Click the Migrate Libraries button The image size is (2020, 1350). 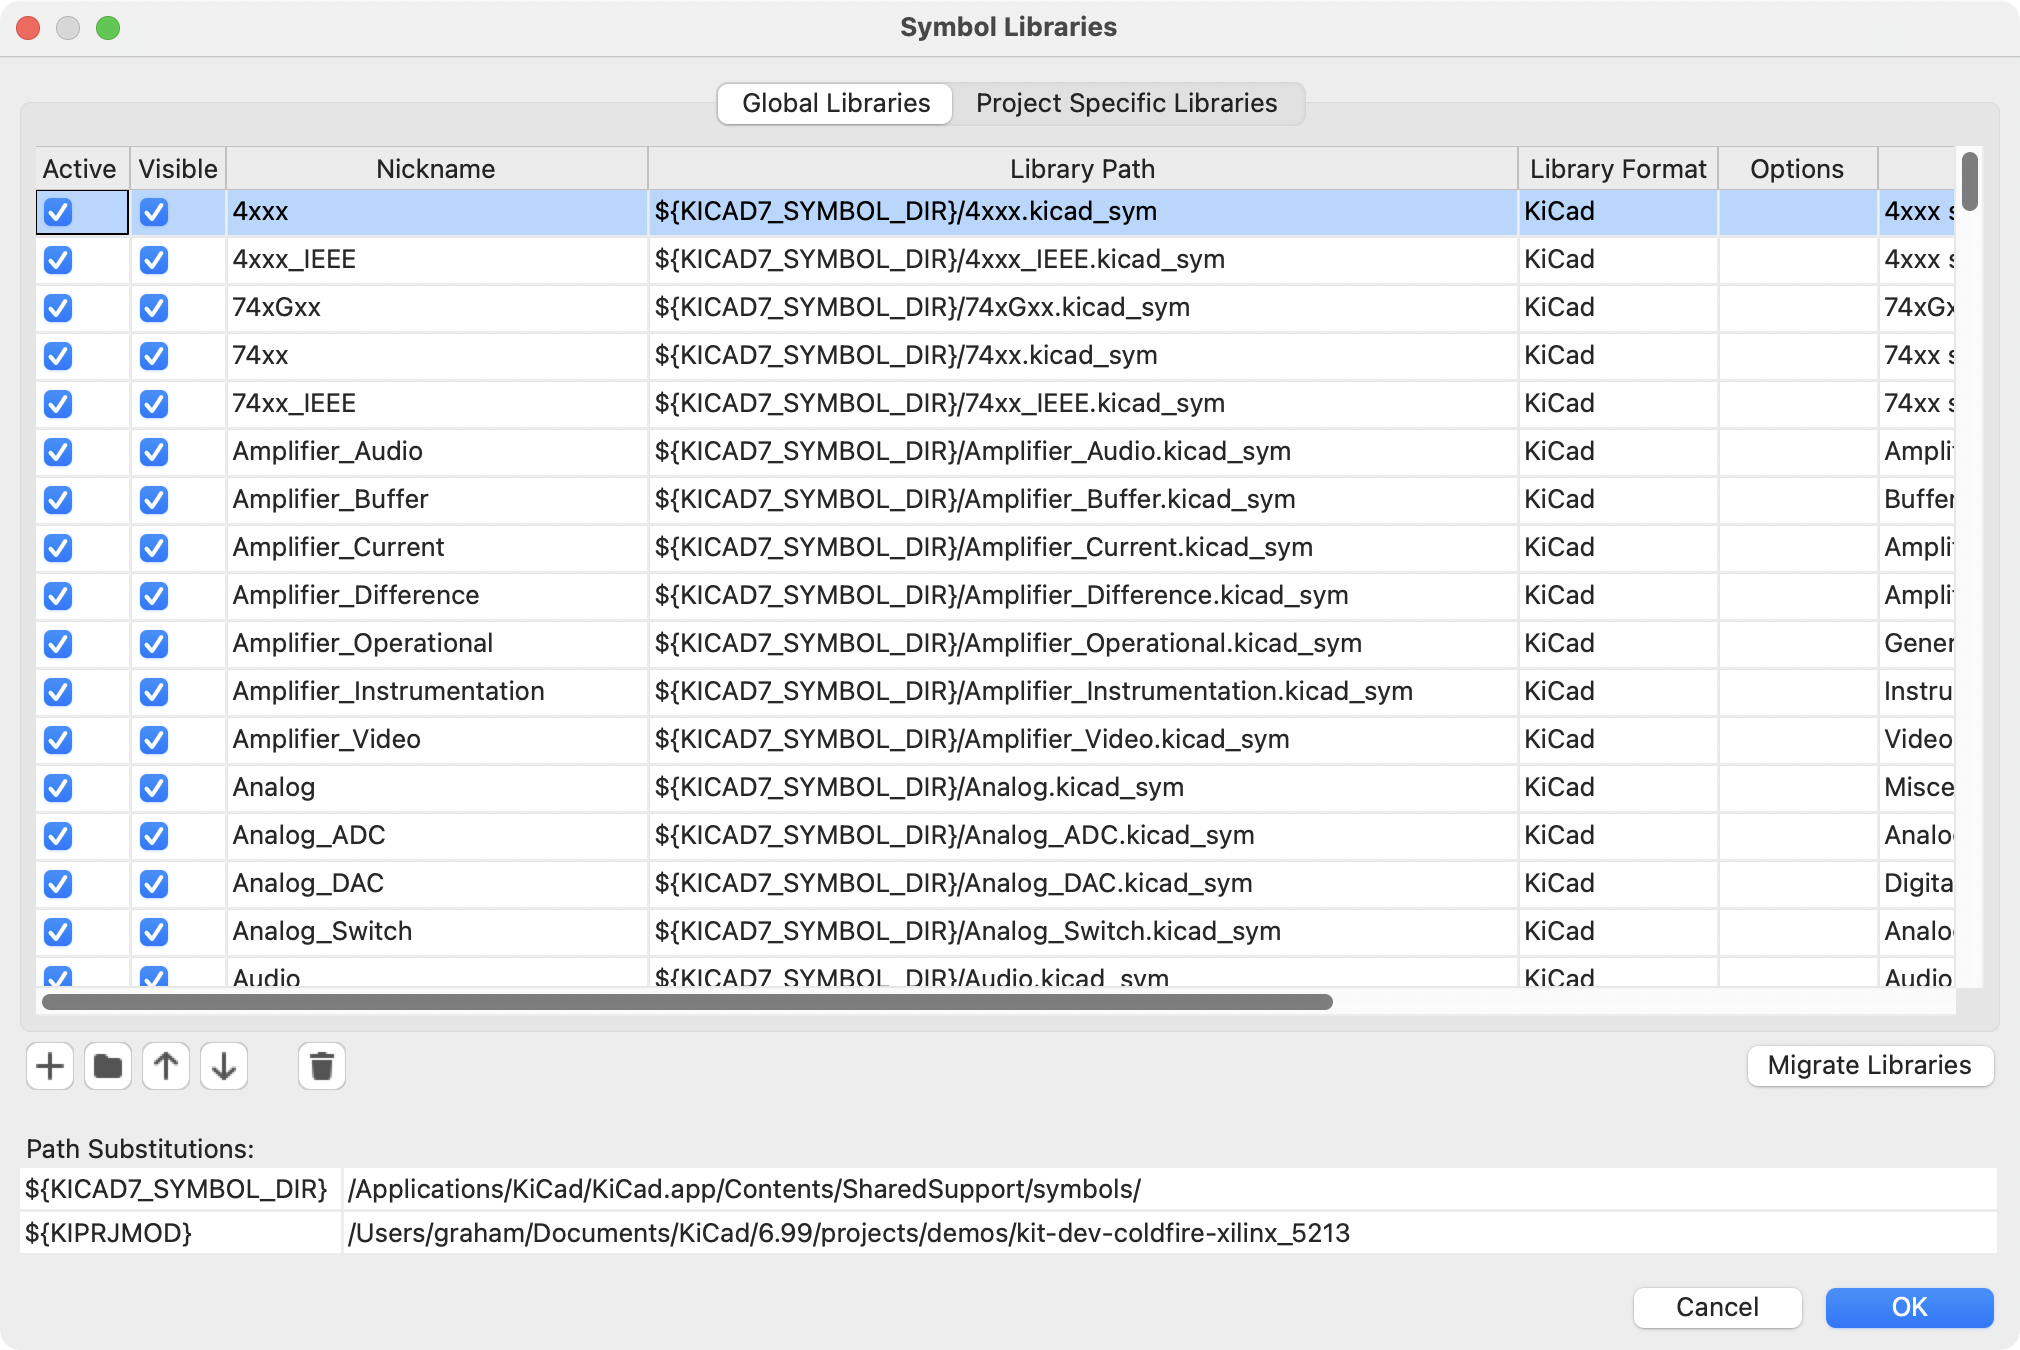pyautogui.click(x=1869, y=1065)
